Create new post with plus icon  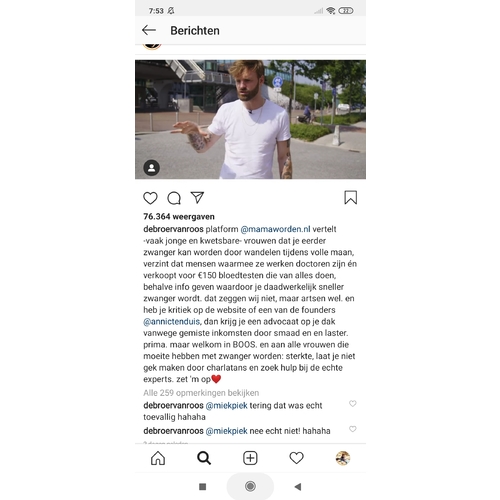click(250, 458)
